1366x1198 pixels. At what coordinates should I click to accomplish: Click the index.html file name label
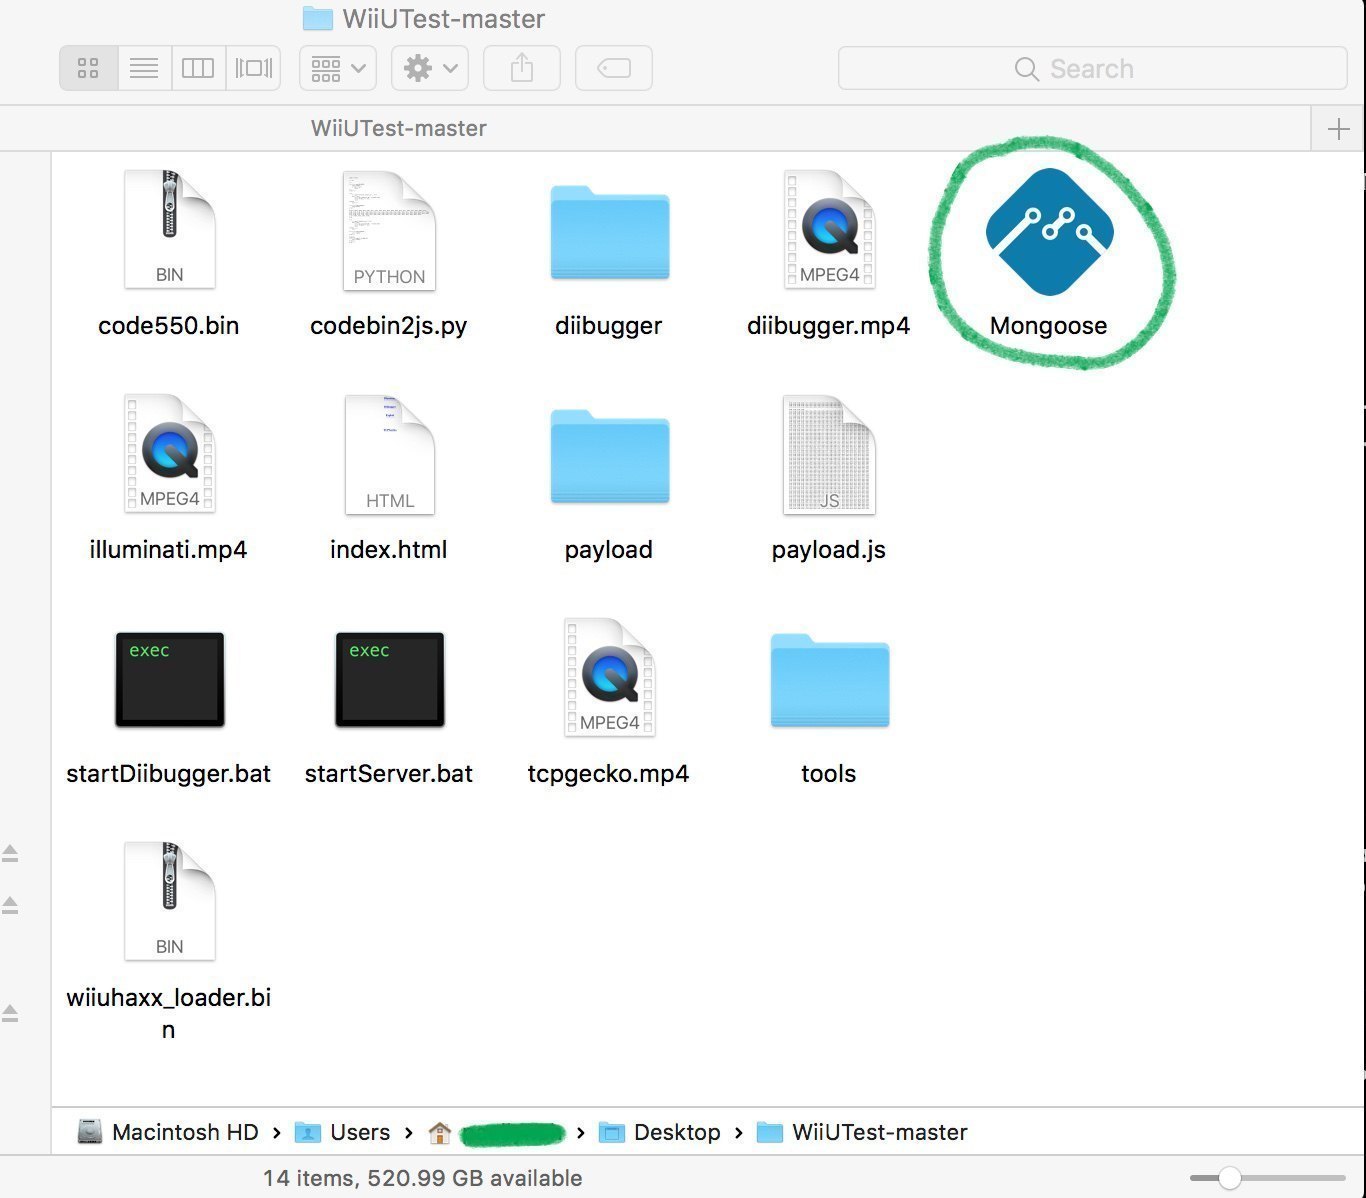pos(388,550)
